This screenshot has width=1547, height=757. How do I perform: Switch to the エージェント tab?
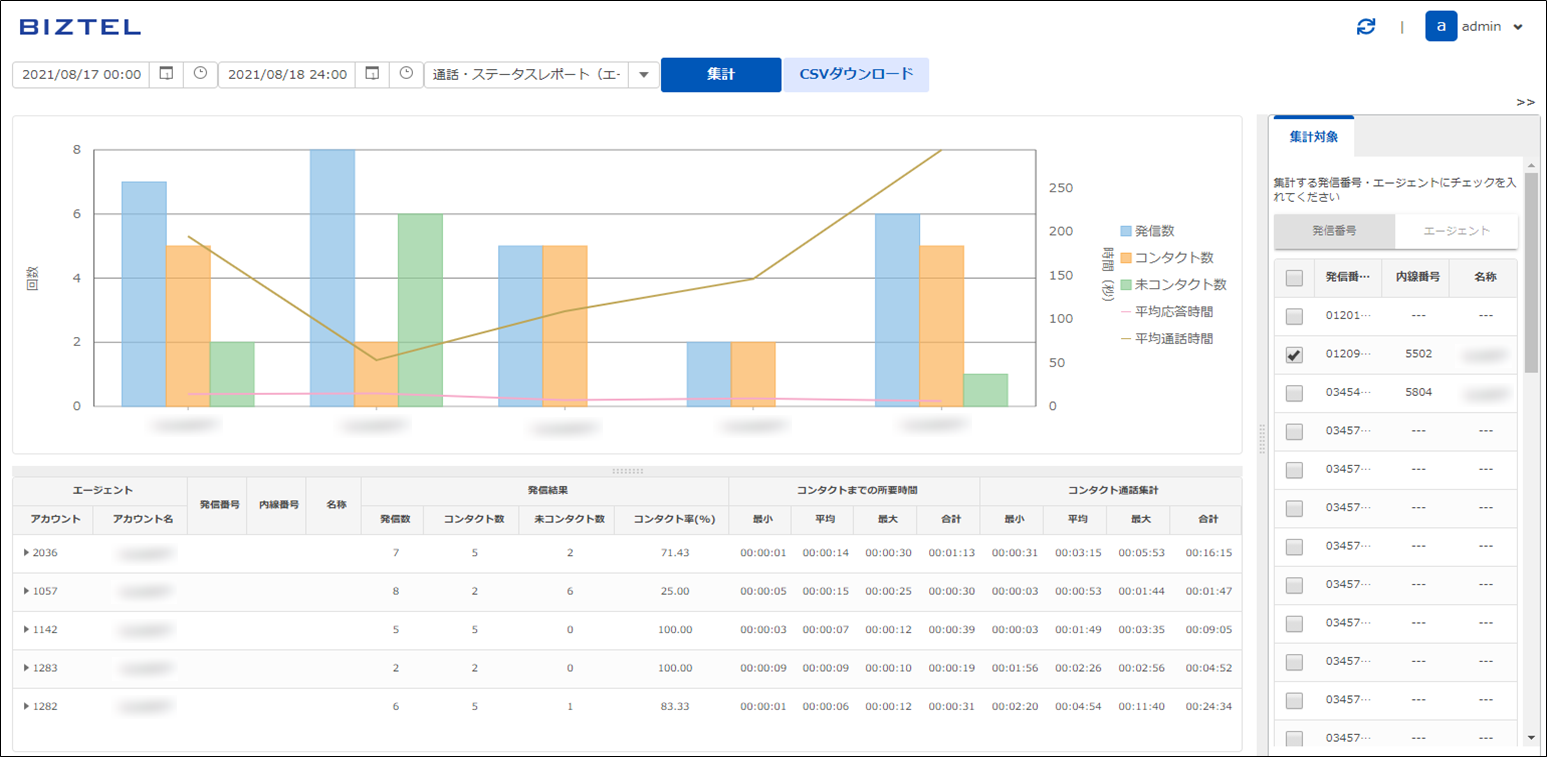pos(1456,231)
